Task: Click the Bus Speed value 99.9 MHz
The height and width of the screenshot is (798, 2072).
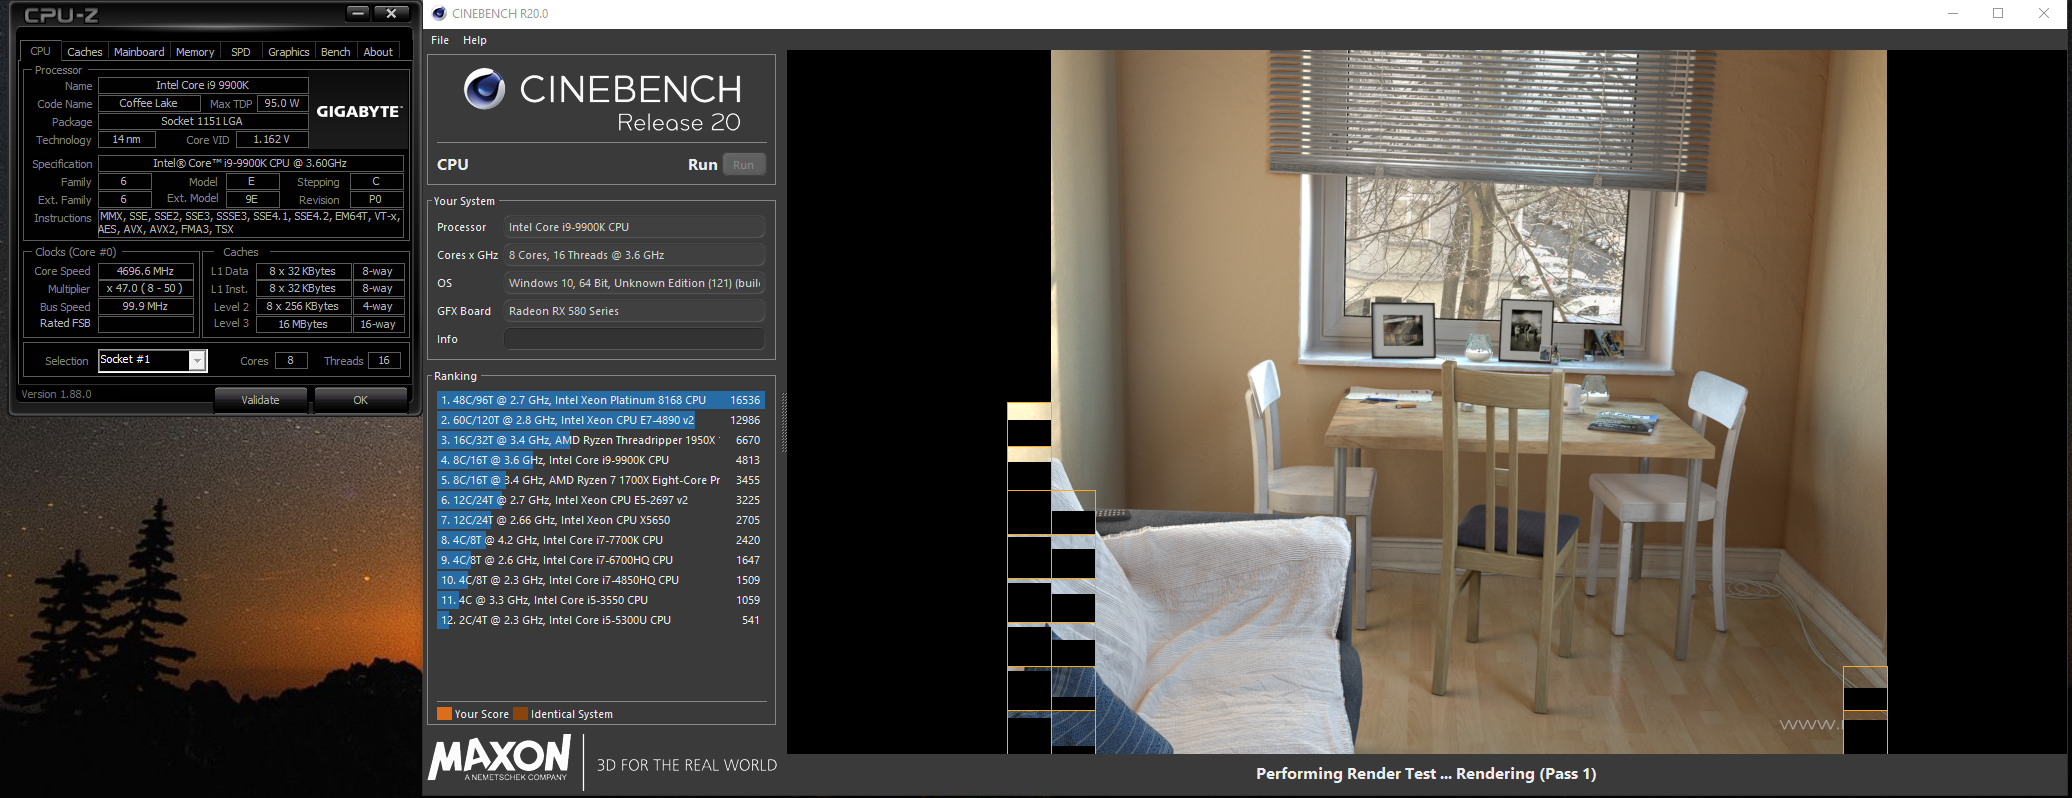Action: 146,306
